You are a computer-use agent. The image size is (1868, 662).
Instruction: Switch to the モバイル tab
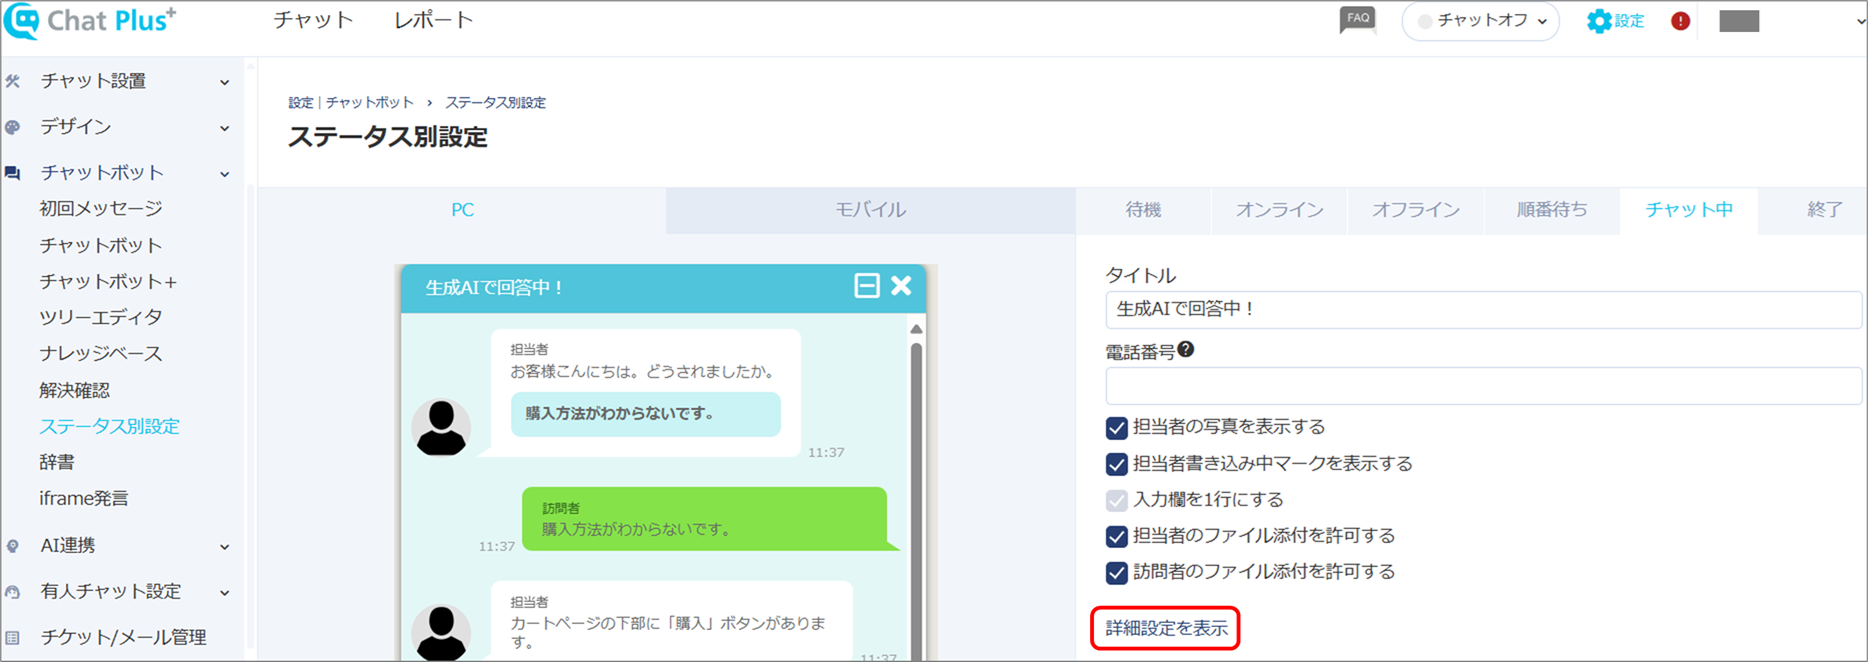[870, 210]
